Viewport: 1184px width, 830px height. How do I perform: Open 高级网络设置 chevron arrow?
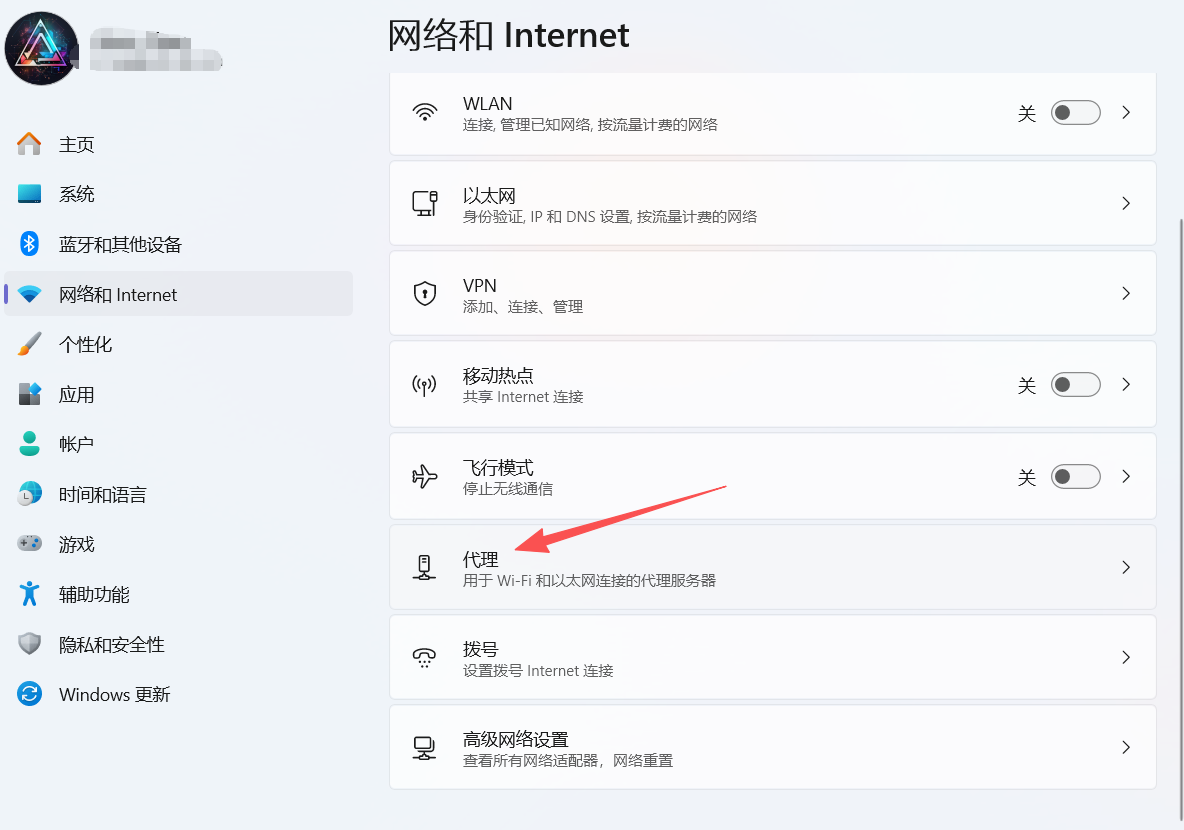click(1126, 747)
